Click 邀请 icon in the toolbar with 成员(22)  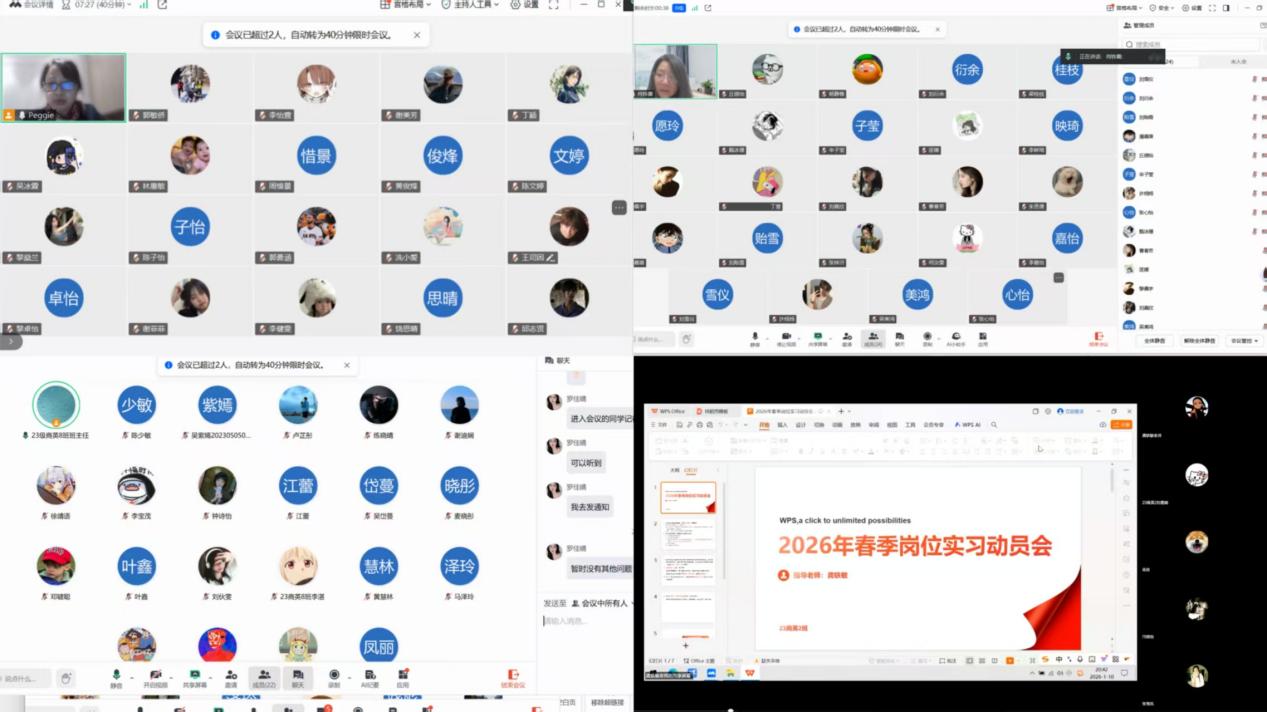pyautogui.click(x=231, y=678)
